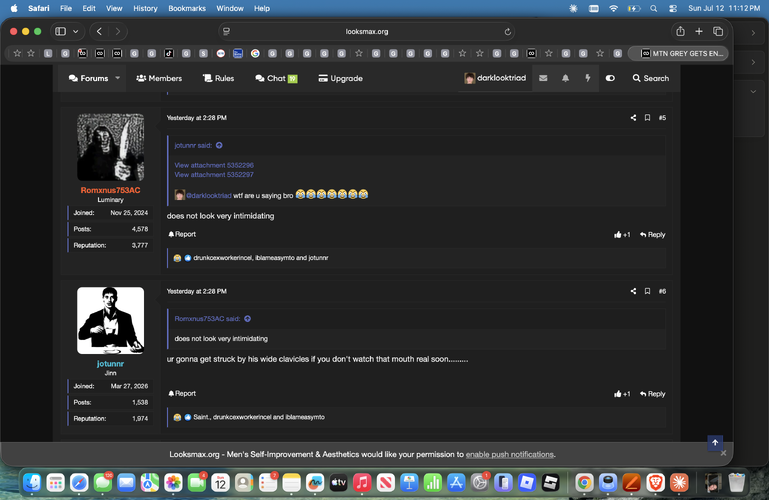This screenshot has height=500, width=769.
Task: Open the alerts bell icon
Action: 565,78
